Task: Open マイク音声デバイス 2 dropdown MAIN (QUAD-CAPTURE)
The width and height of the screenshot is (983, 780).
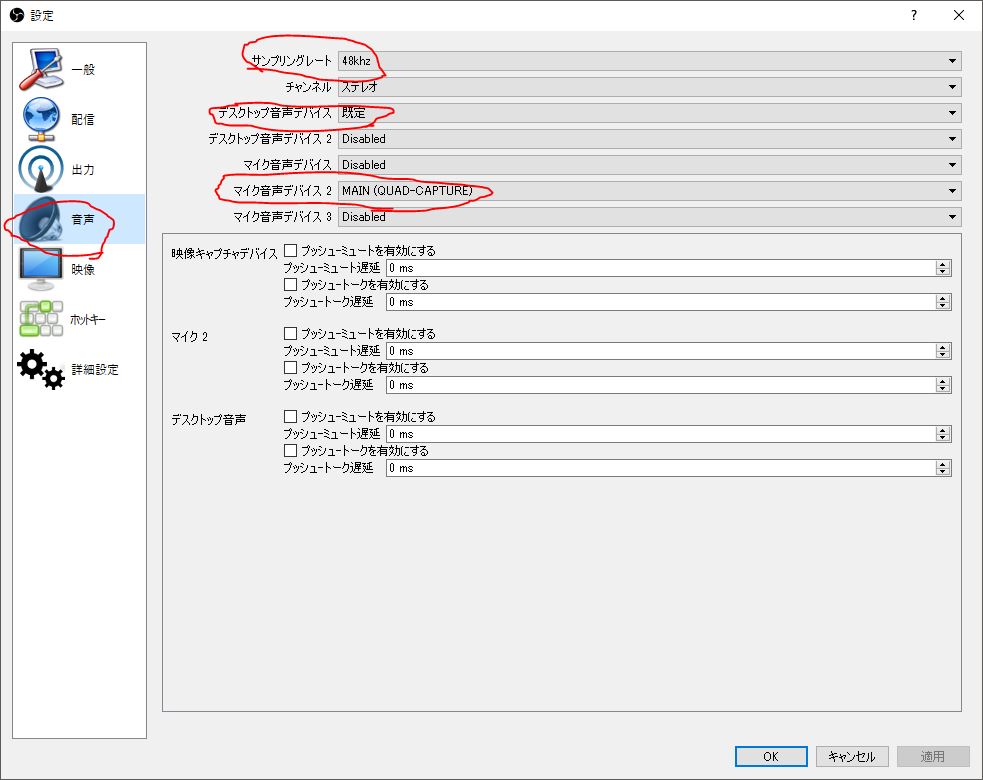Action: pyautogui.click(x=649, y=191)
